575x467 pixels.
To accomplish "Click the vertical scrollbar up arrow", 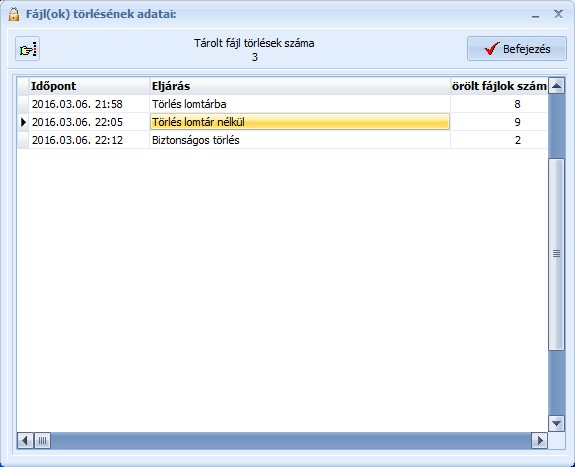I will click(x=556, y=86).
